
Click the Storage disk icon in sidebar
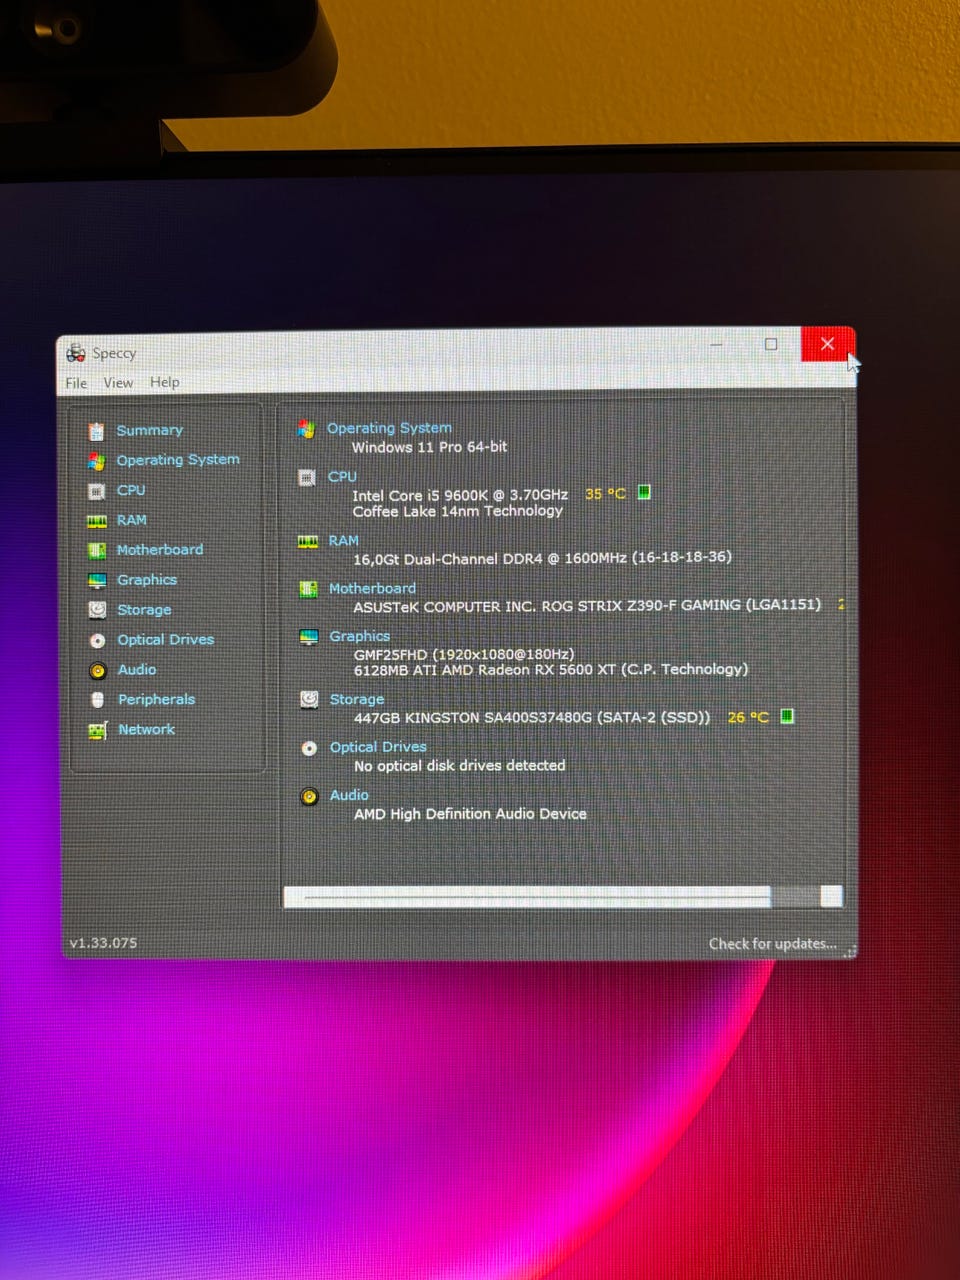pyautogui.click(x=97, y=610)
